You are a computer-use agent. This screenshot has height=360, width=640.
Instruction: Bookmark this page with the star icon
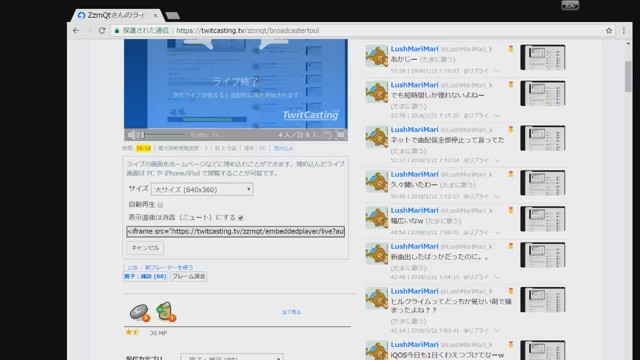[x=609, y=31]
